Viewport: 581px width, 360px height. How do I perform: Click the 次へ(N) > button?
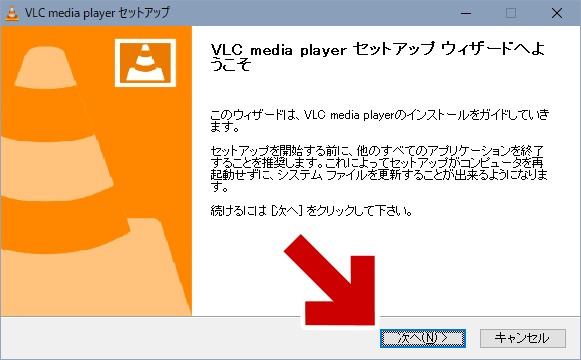(x=423, y=338)
